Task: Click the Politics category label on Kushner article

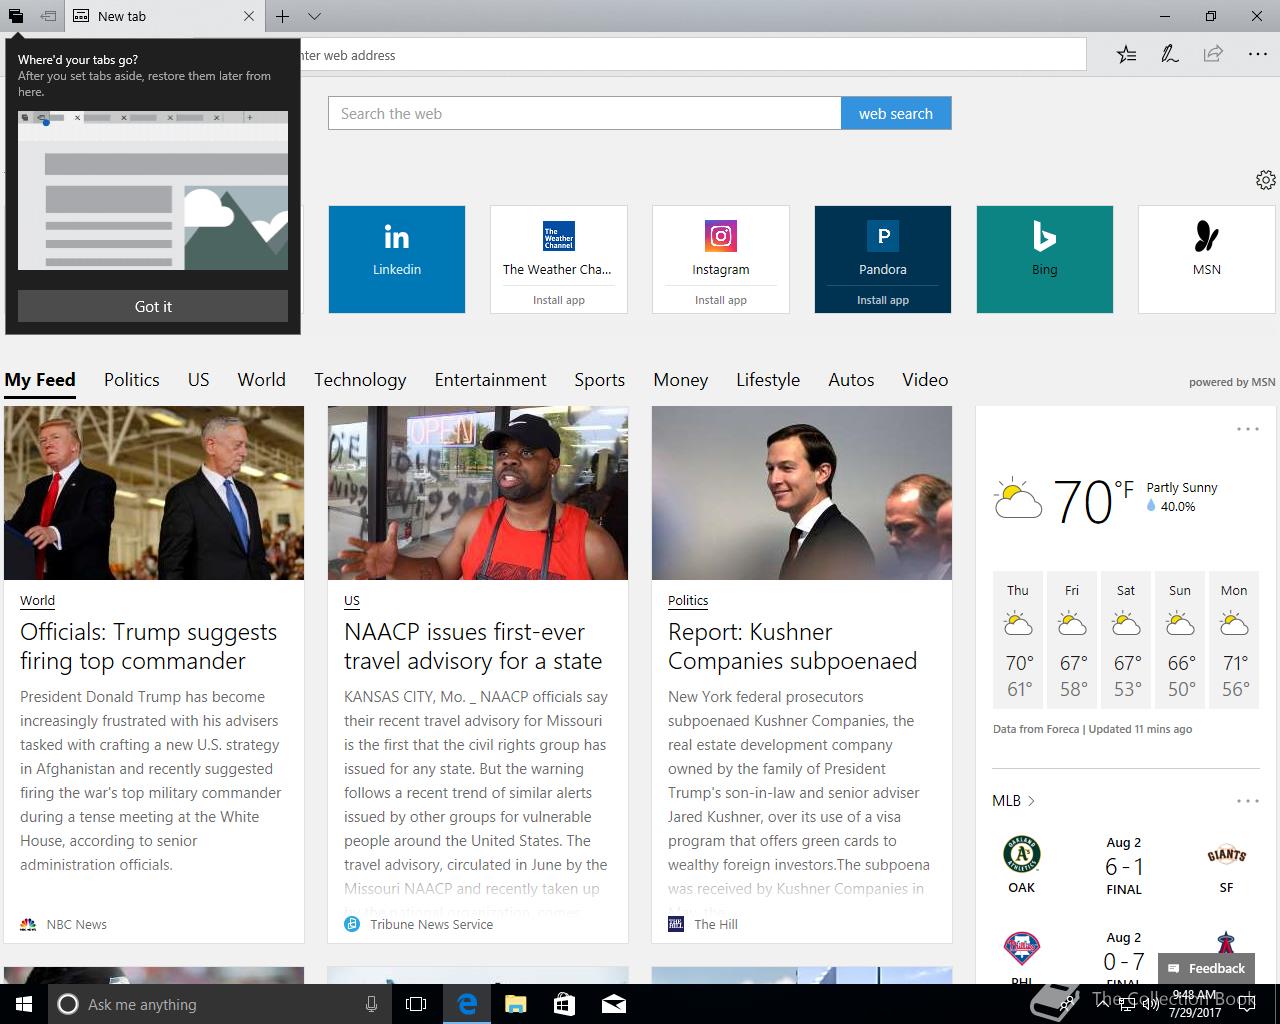Action: click(x=688, y=600)
